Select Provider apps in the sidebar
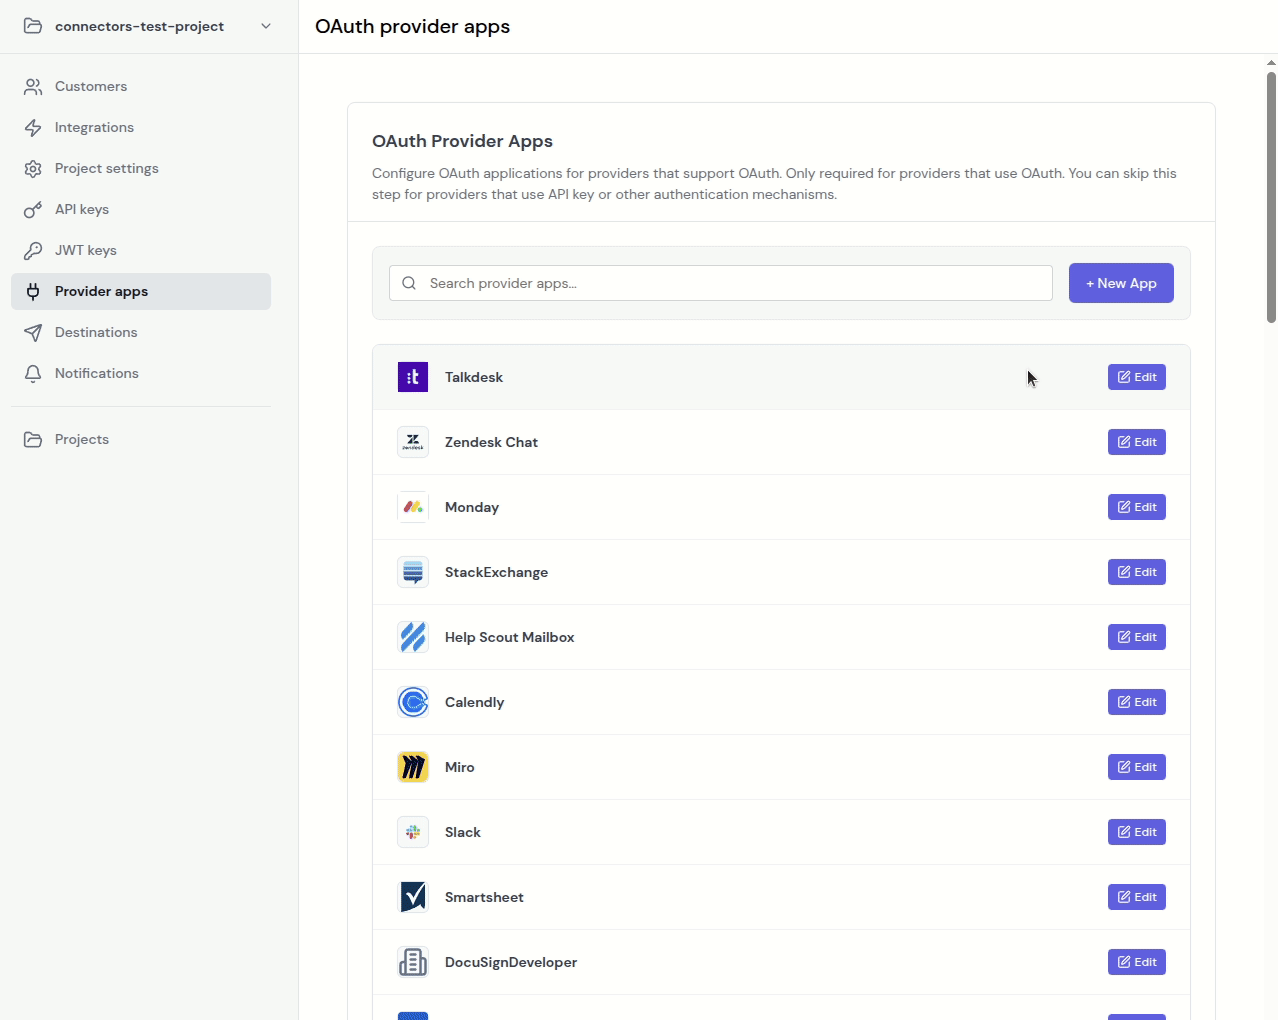The height and width of the screenshot is (1020, 1278). [x=141, y=292]
